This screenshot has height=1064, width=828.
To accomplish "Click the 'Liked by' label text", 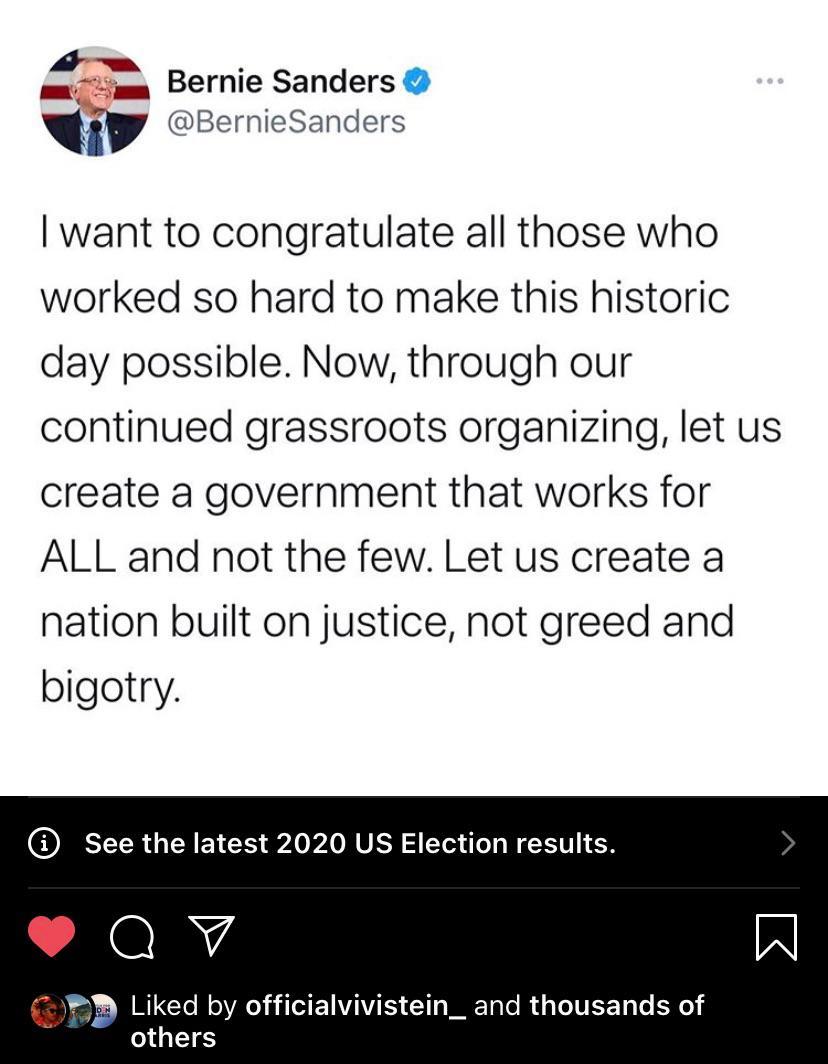I will coord(184,1005).
